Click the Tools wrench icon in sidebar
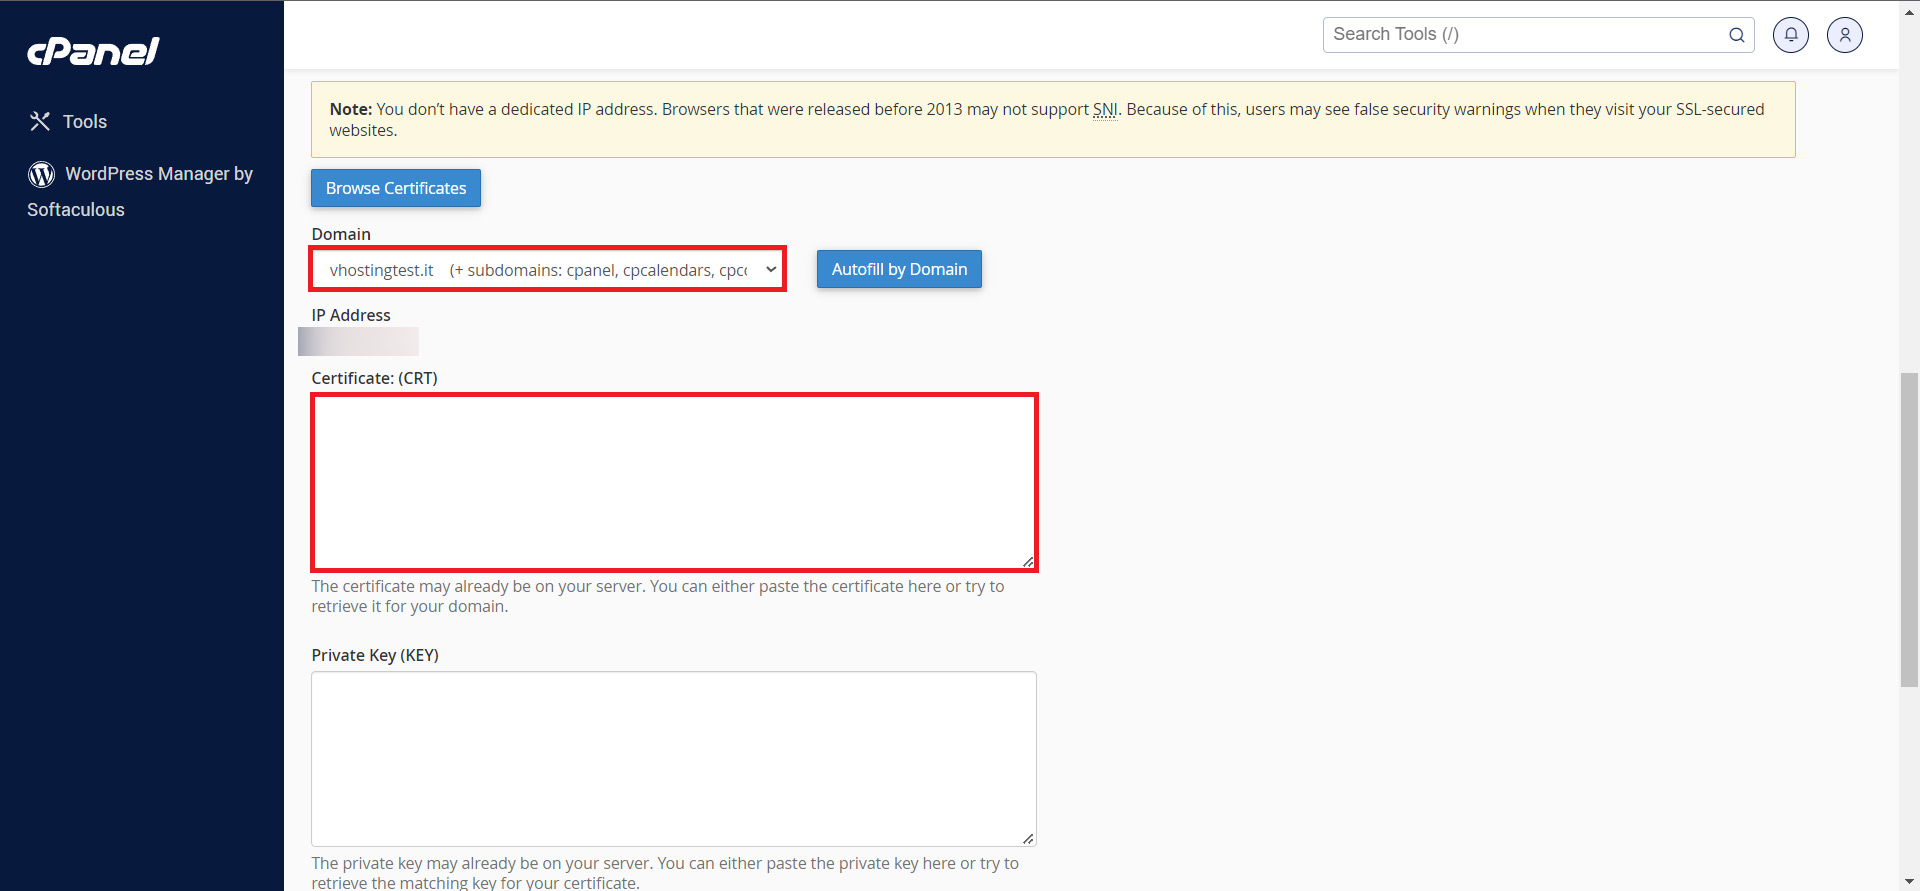 (40, 121)
